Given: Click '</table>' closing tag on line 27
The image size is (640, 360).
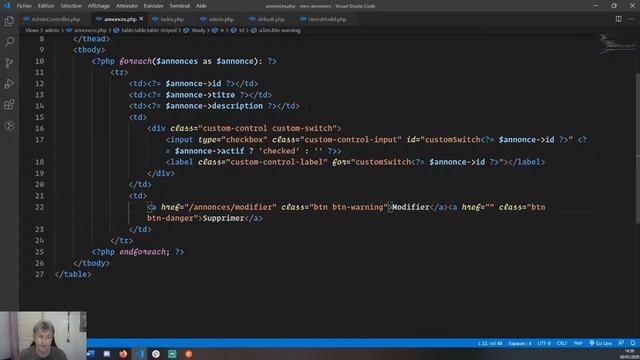Looking at the screenshot, I should coord(73,274).
